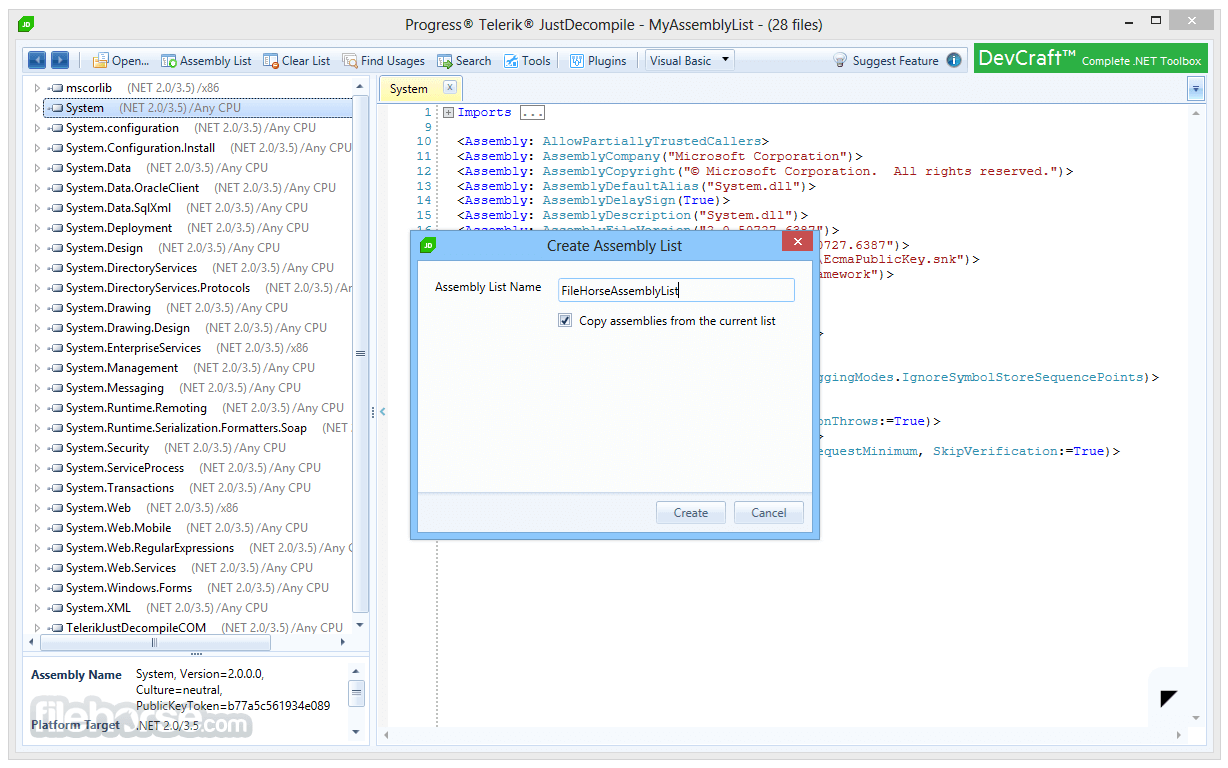Viewport: 1228px width, 768px height.
Task: Toggle Copy assemblies from the current list
Action: [x=565, y=321]
